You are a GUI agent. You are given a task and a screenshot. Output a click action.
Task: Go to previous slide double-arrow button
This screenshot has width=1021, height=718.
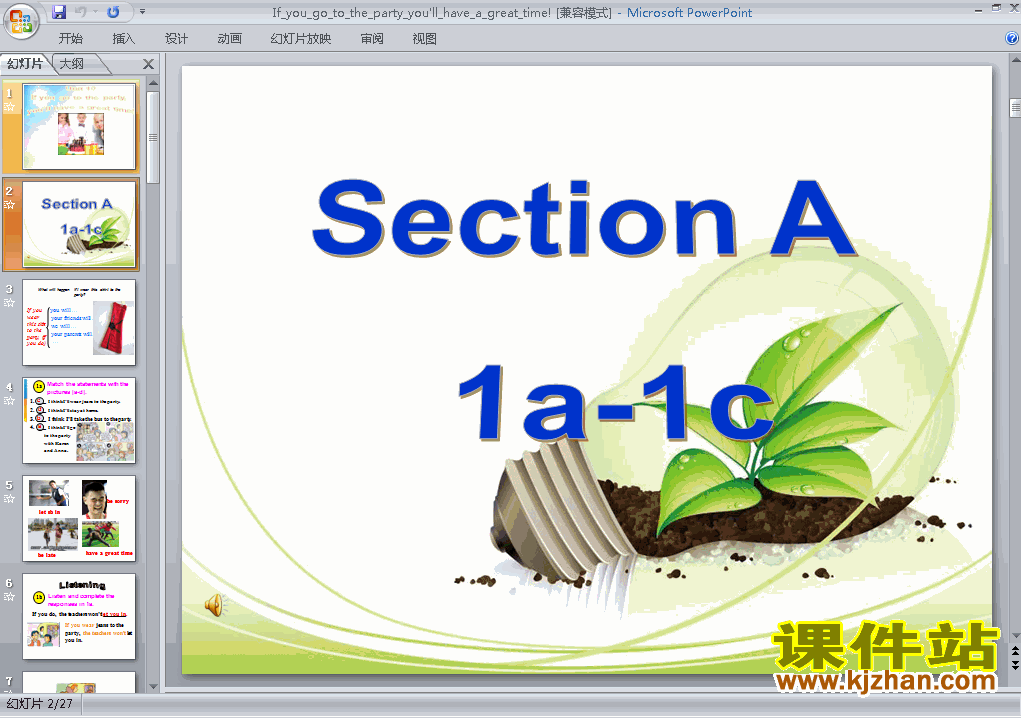pos(1015,651)
